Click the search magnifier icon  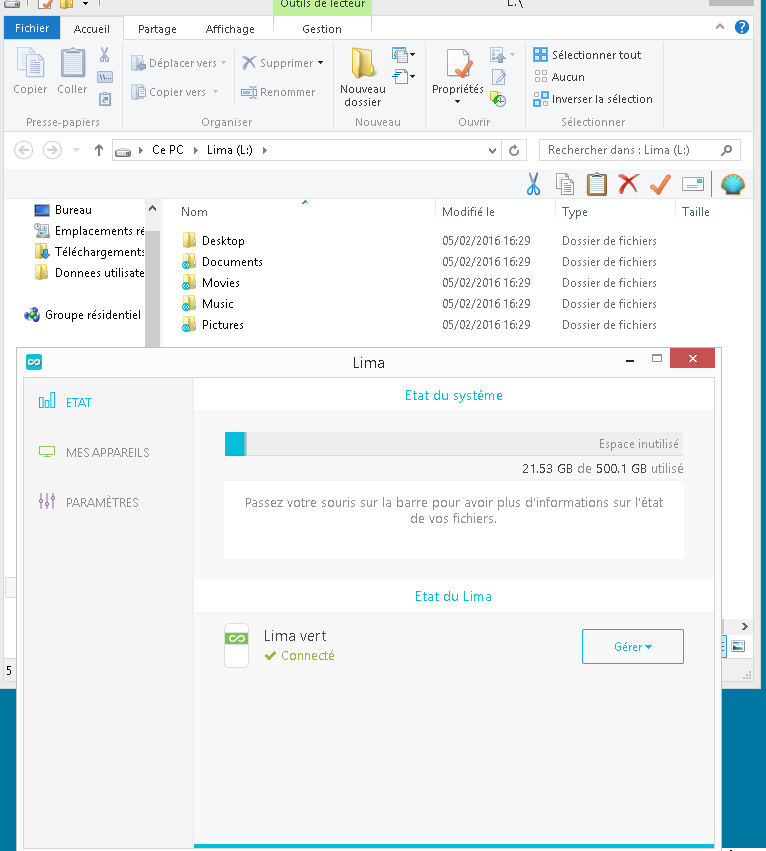tap(726, 150)
